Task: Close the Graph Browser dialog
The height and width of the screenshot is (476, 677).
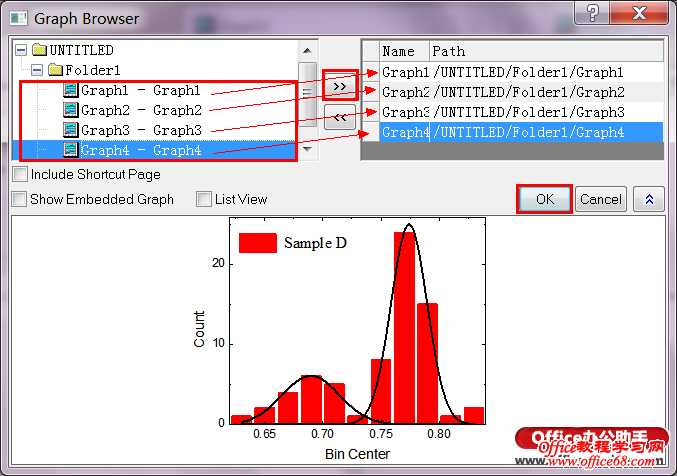Action: pyautogui.click(x=639, y=13)
